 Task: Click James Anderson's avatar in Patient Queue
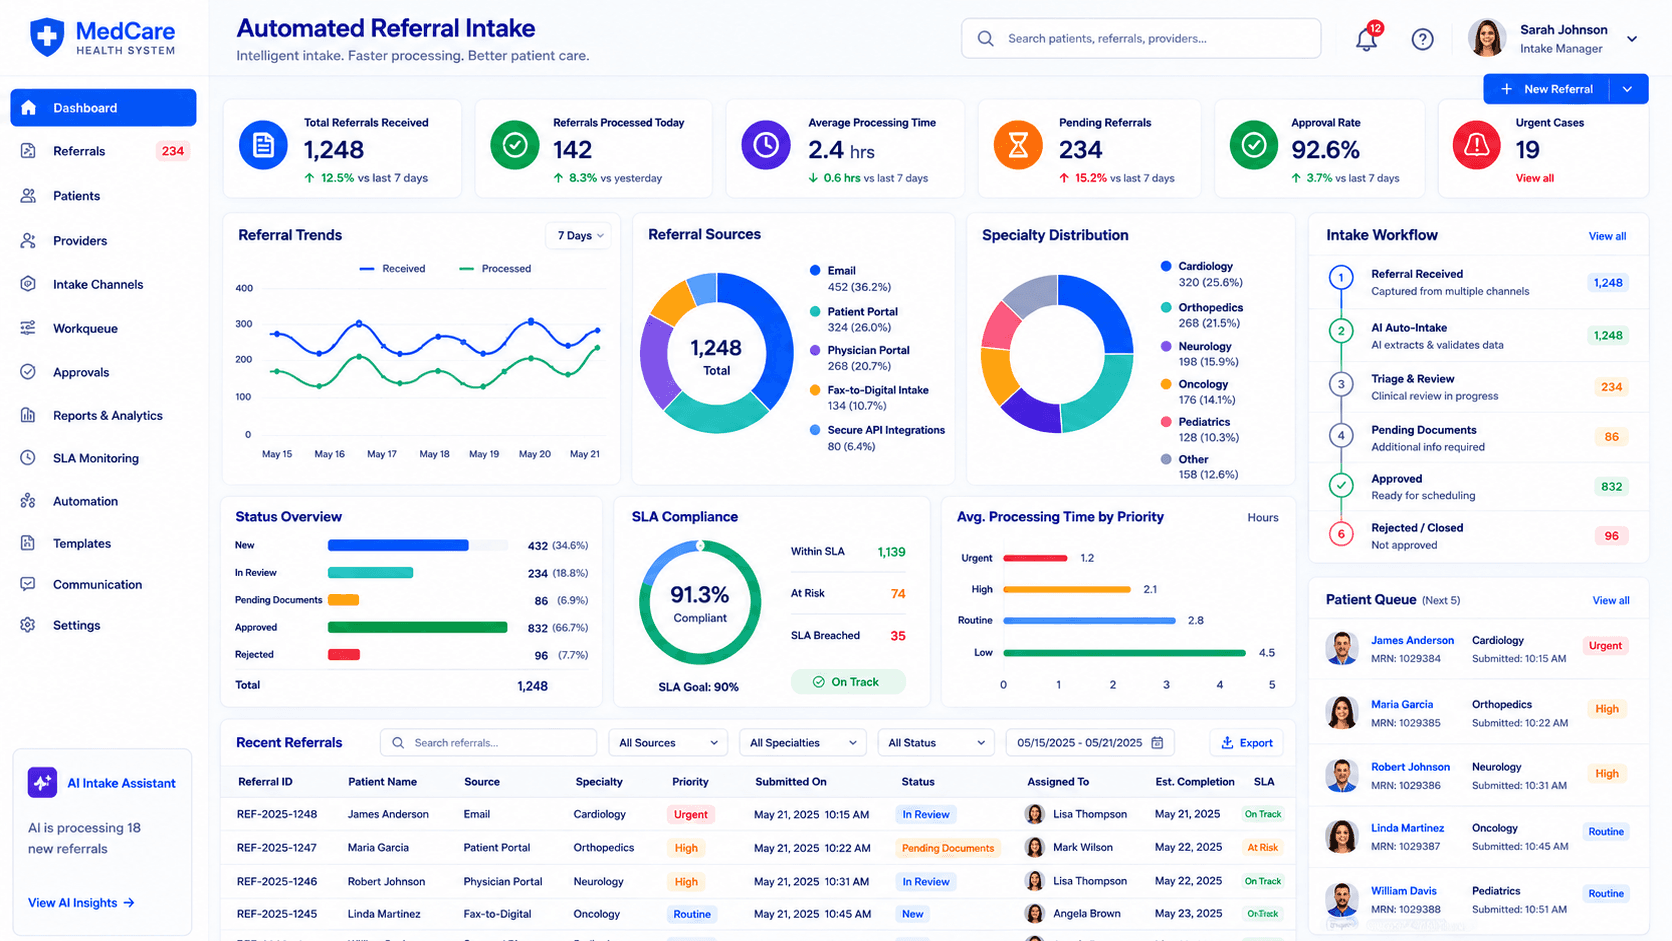pyautogui.click(x=1342, y=648)
